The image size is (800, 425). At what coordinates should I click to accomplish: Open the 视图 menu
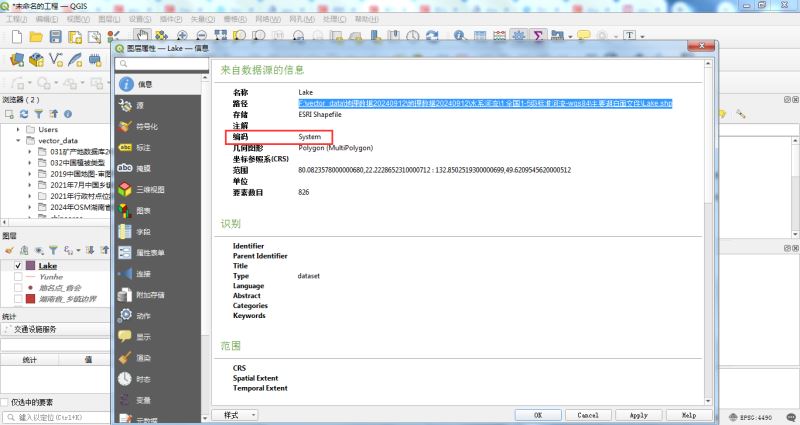pos(78,19)
